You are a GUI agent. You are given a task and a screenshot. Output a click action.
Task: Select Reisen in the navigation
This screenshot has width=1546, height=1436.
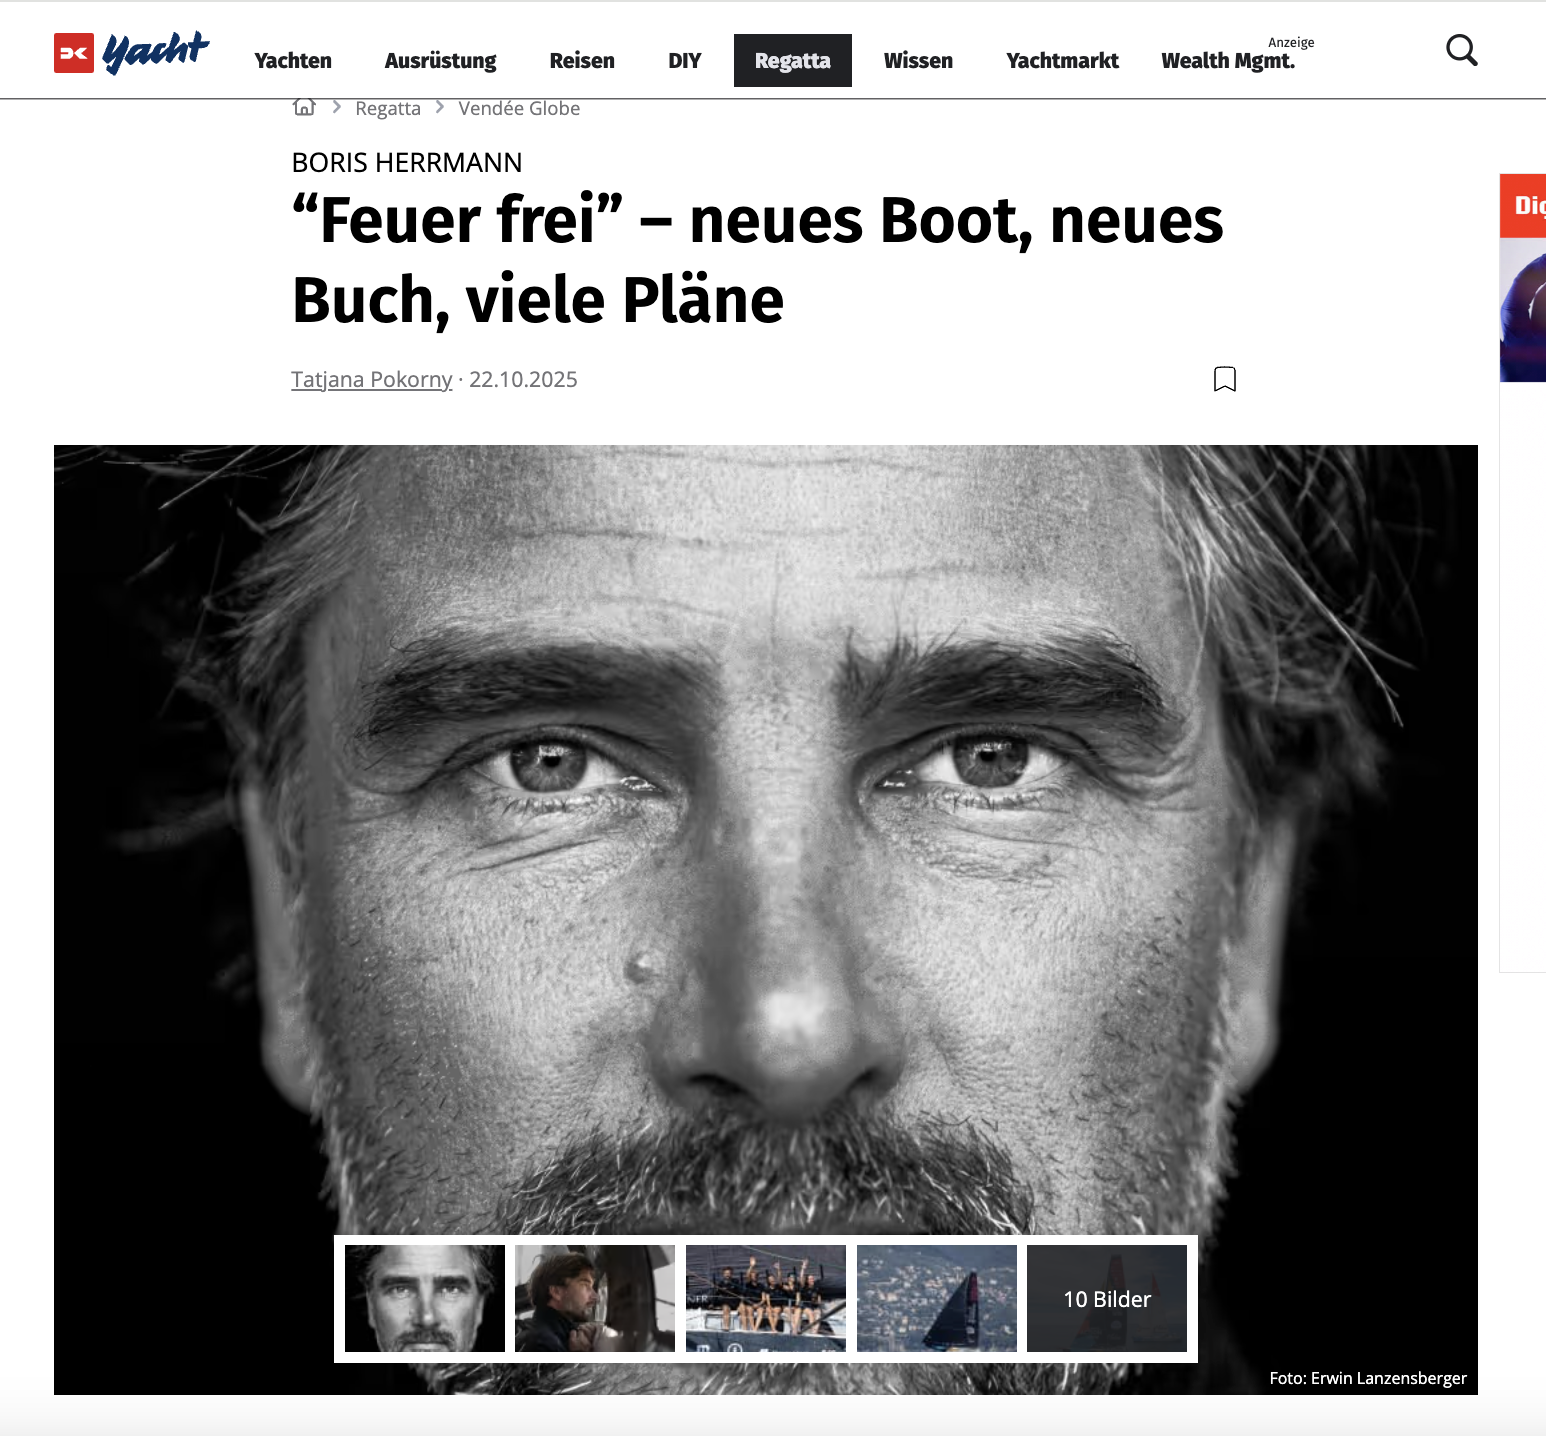pos(582,61)
